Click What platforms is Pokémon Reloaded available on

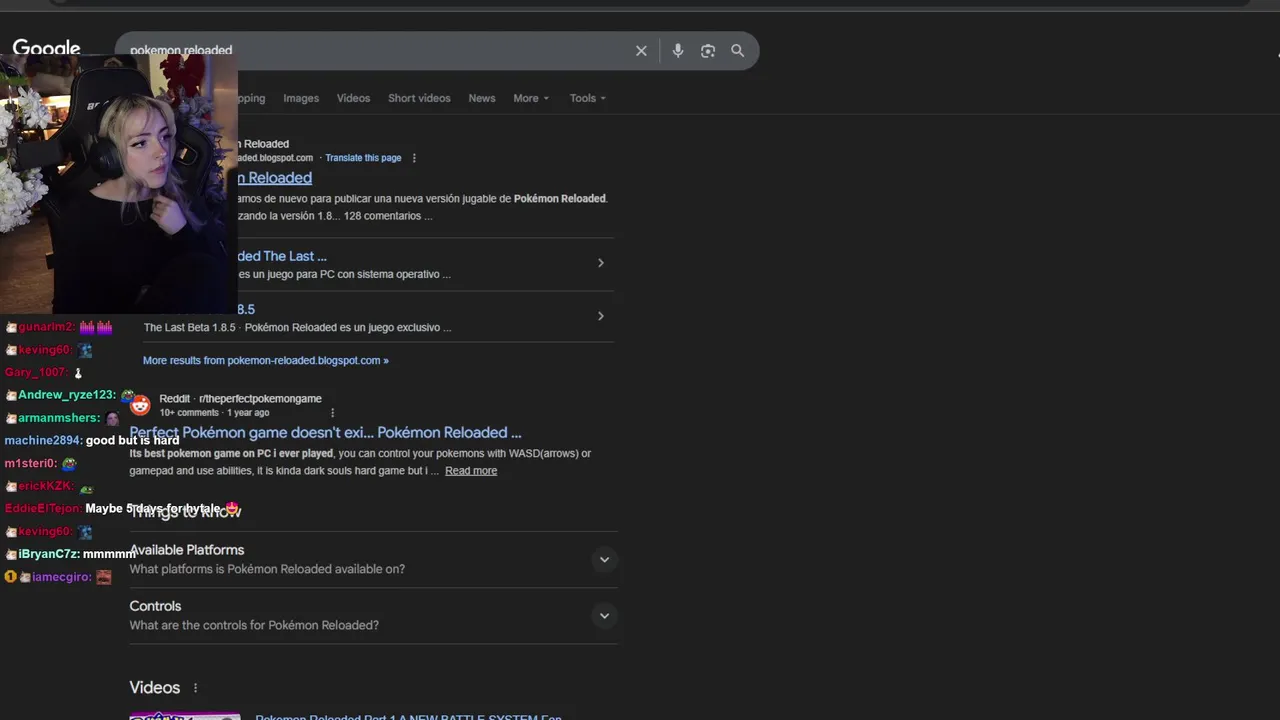tap(267, 569)
